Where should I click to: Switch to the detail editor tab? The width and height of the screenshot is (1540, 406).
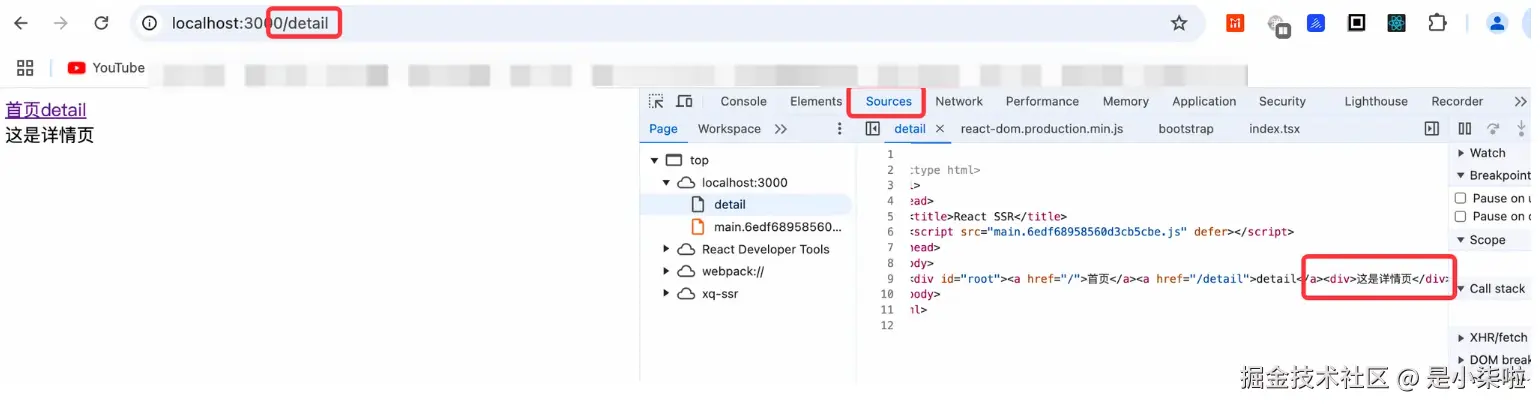pos(909,129)
